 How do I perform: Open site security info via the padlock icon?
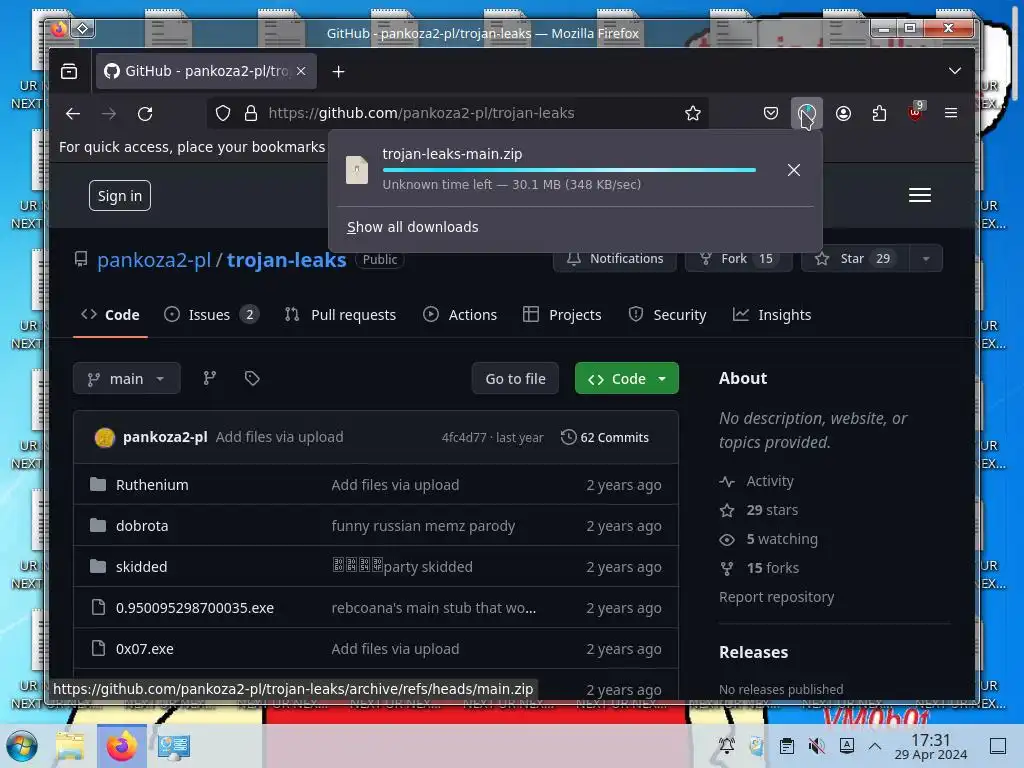coord(251,114)
